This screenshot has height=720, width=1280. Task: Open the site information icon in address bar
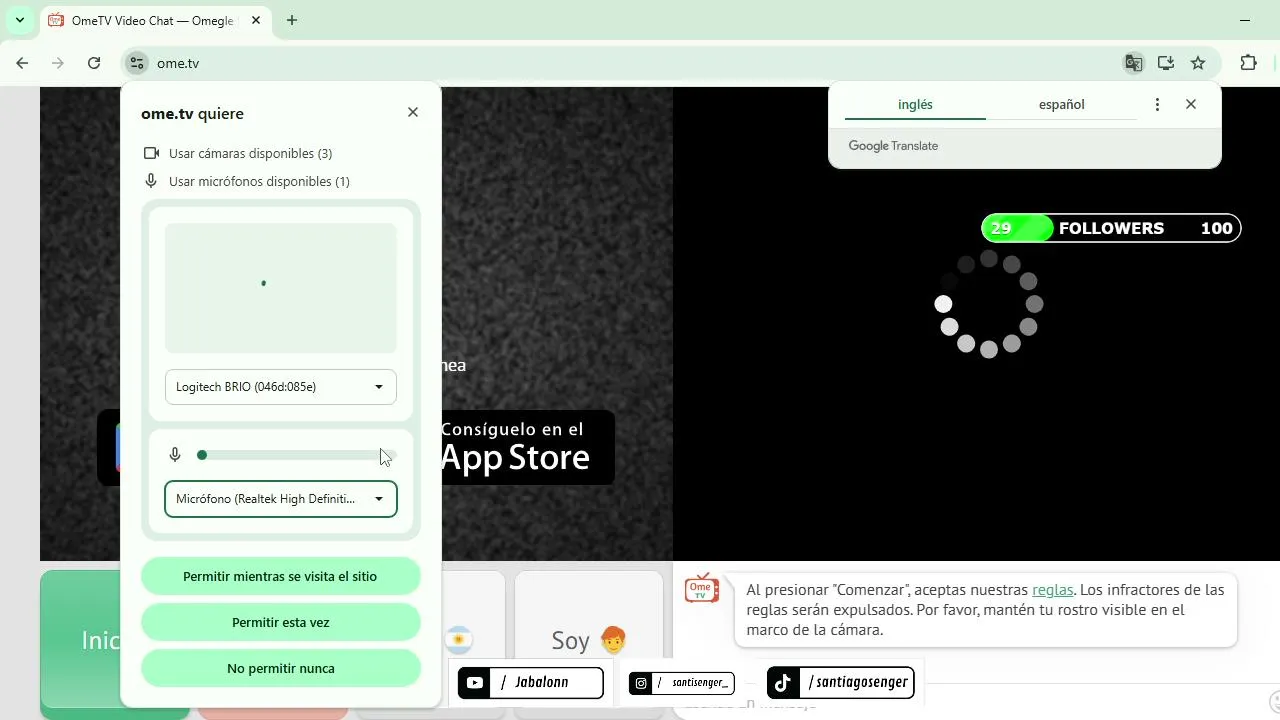[137, 63]
